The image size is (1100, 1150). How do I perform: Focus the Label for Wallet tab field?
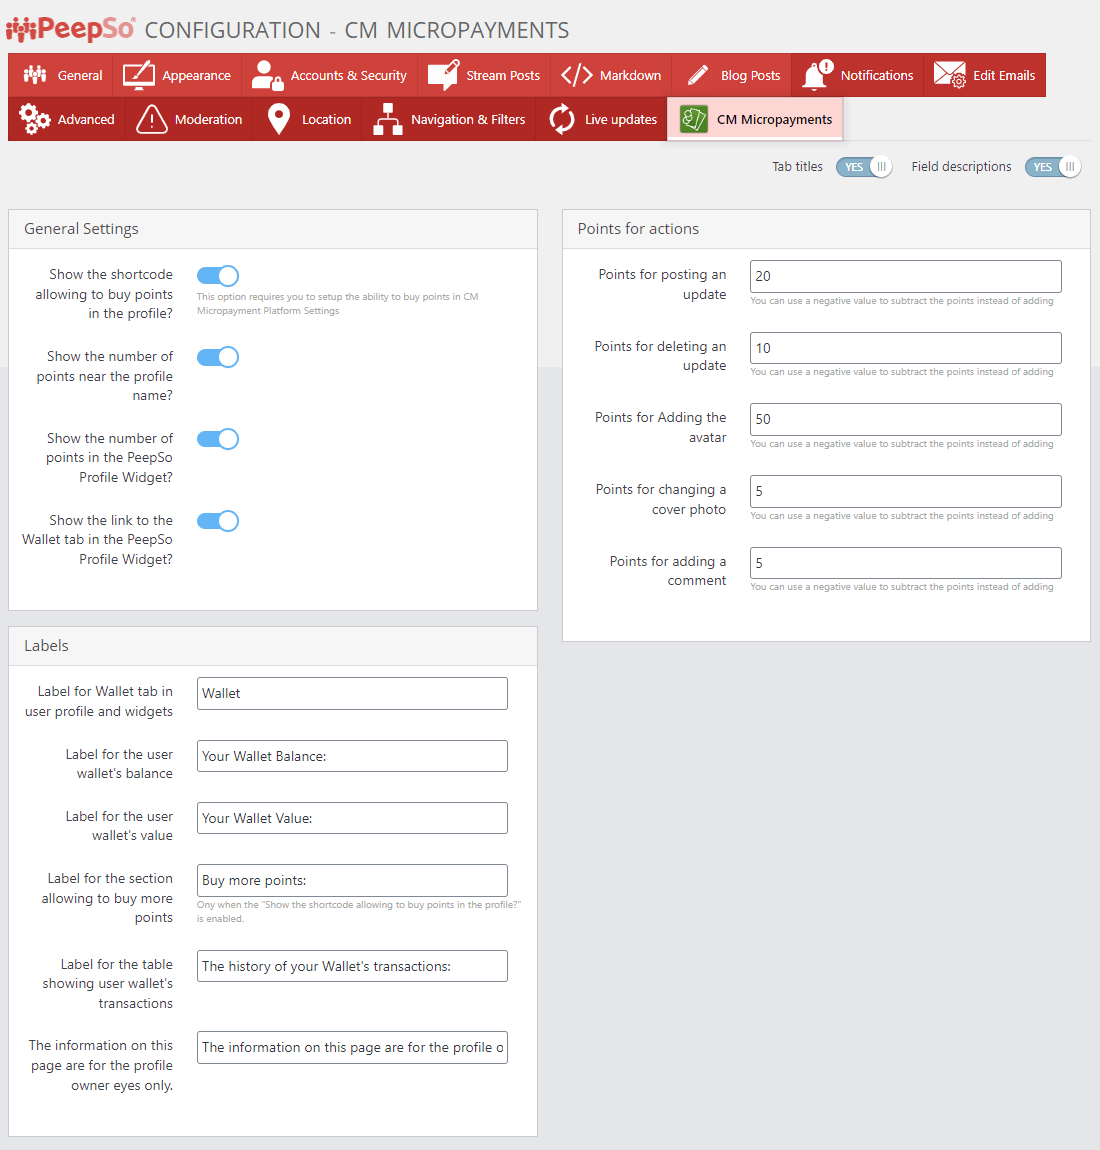352,694
